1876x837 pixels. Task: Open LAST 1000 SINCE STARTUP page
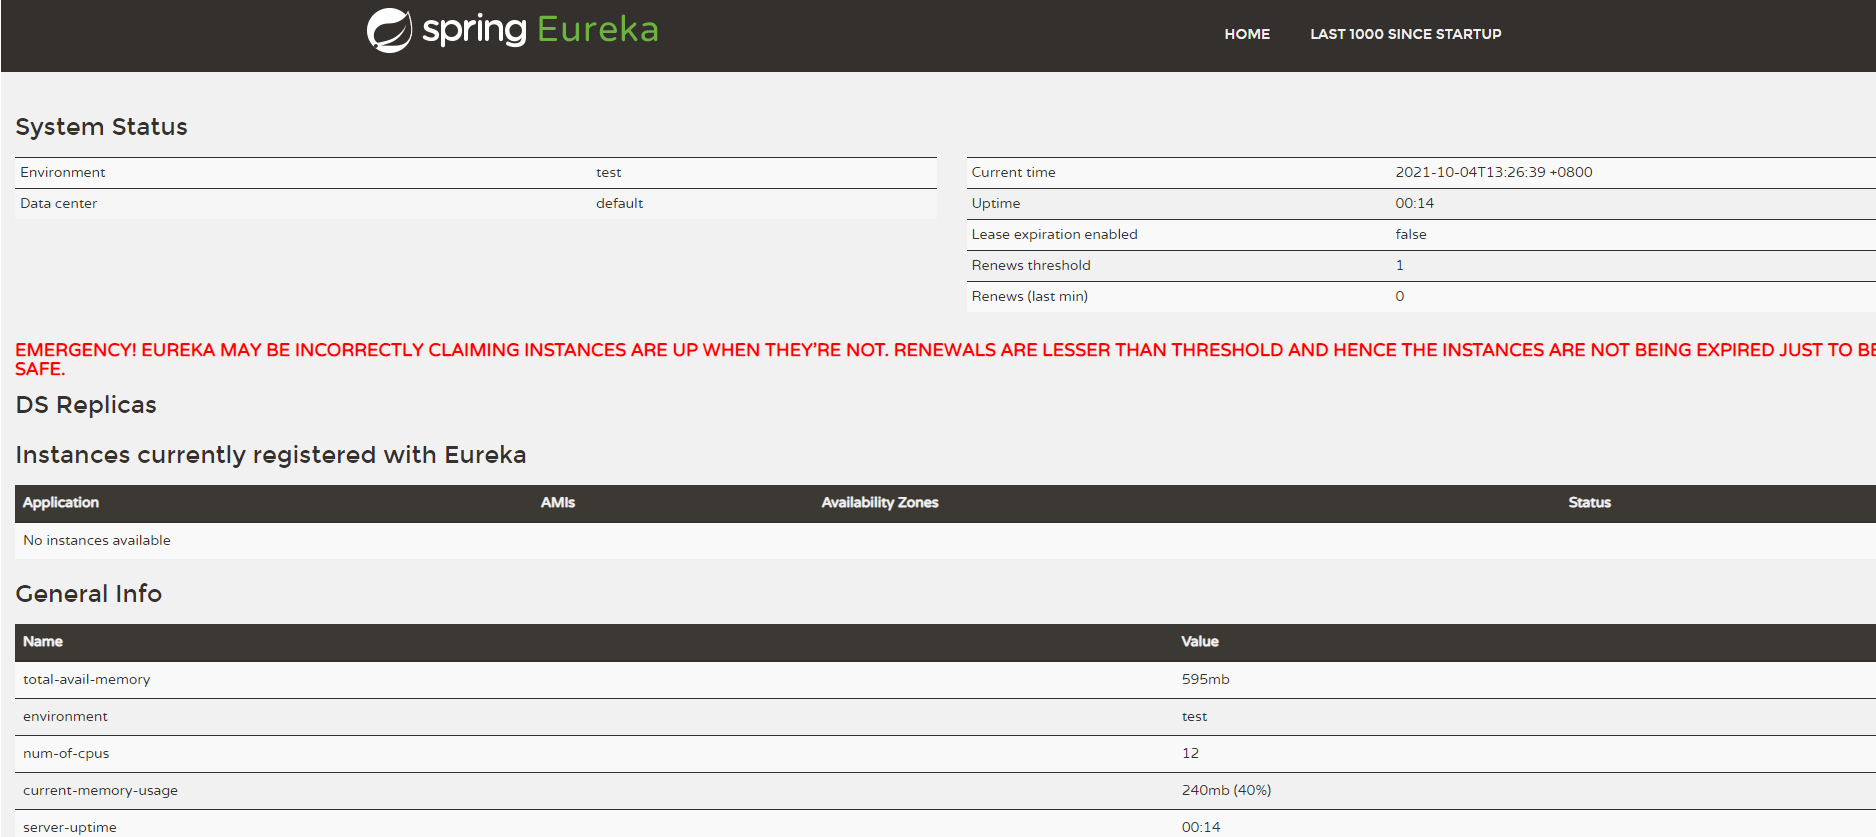[1405, 34]
